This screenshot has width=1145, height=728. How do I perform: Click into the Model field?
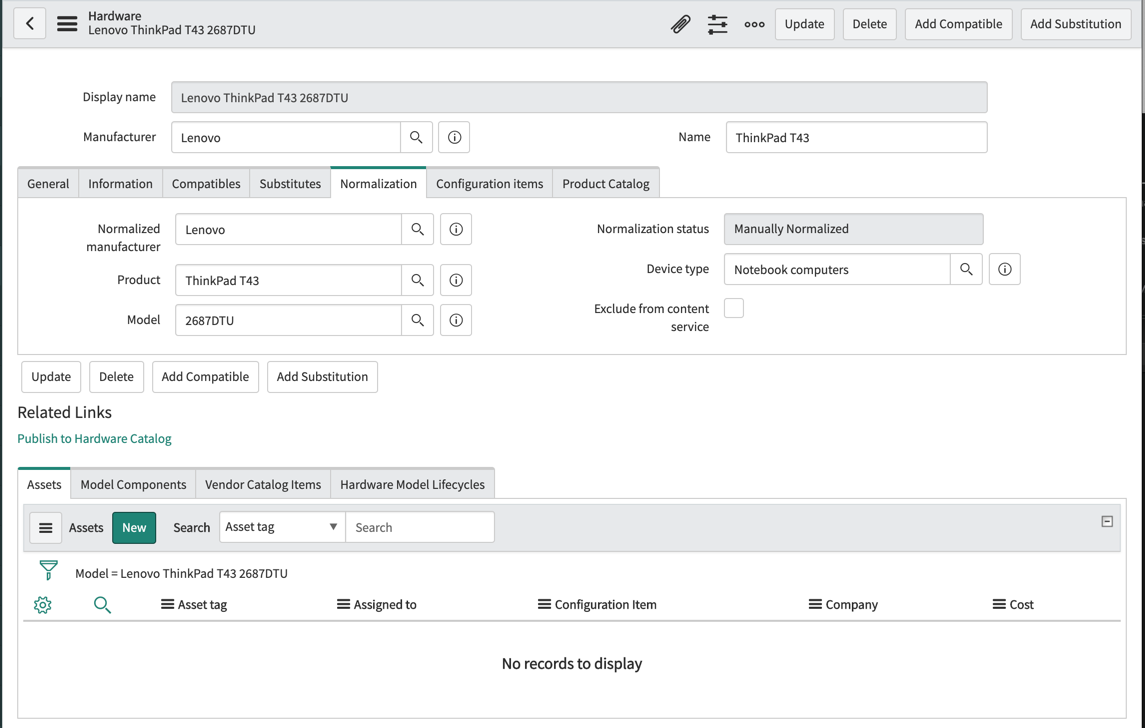pos(288,320)
